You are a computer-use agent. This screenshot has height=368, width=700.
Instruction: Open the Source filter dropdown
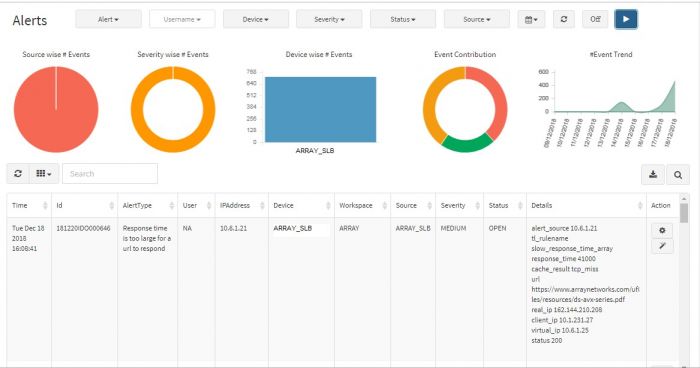[x=477, y=19]
